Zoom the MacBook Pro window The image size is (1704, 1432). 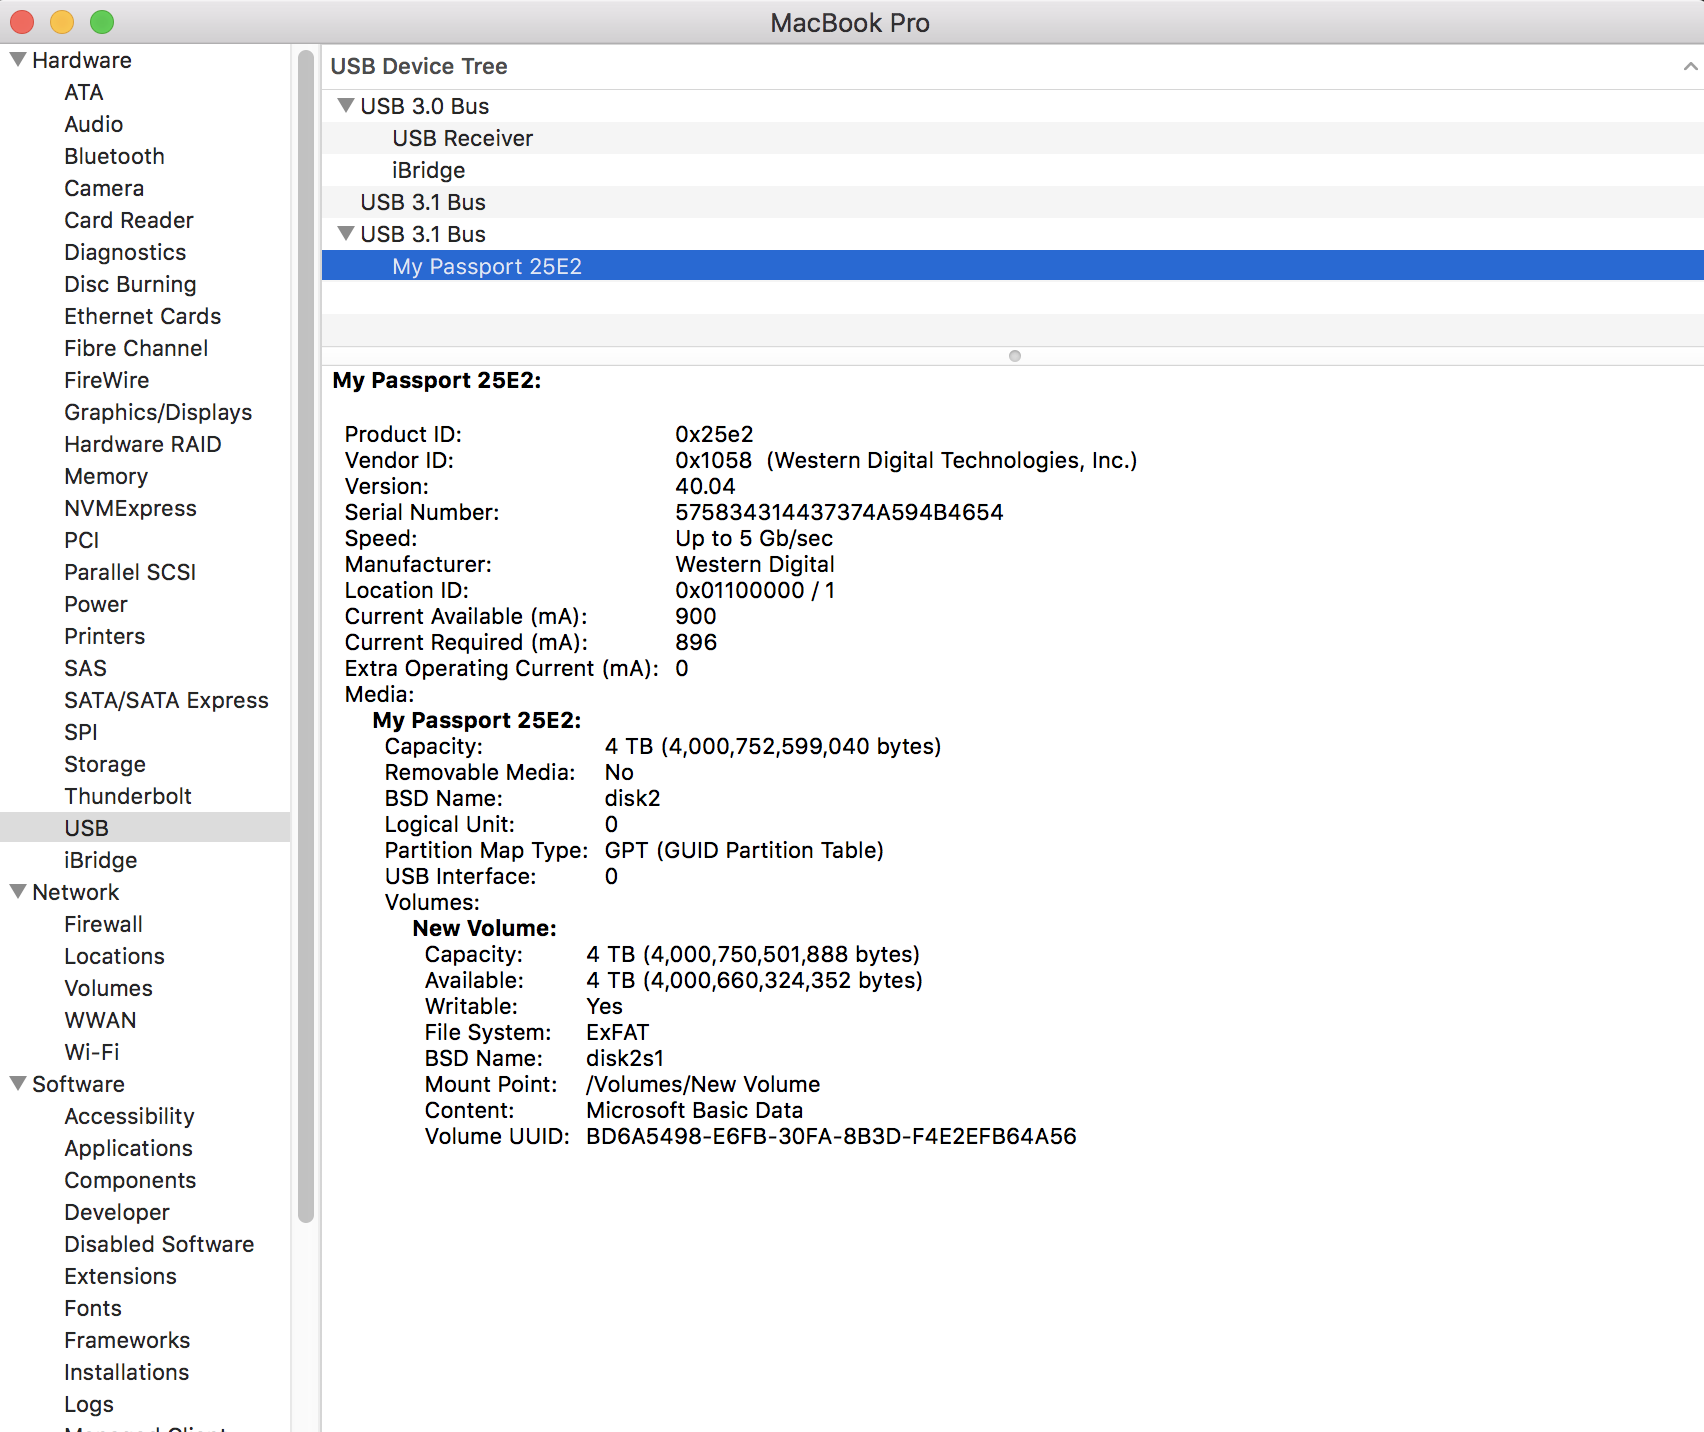[102, 22]
